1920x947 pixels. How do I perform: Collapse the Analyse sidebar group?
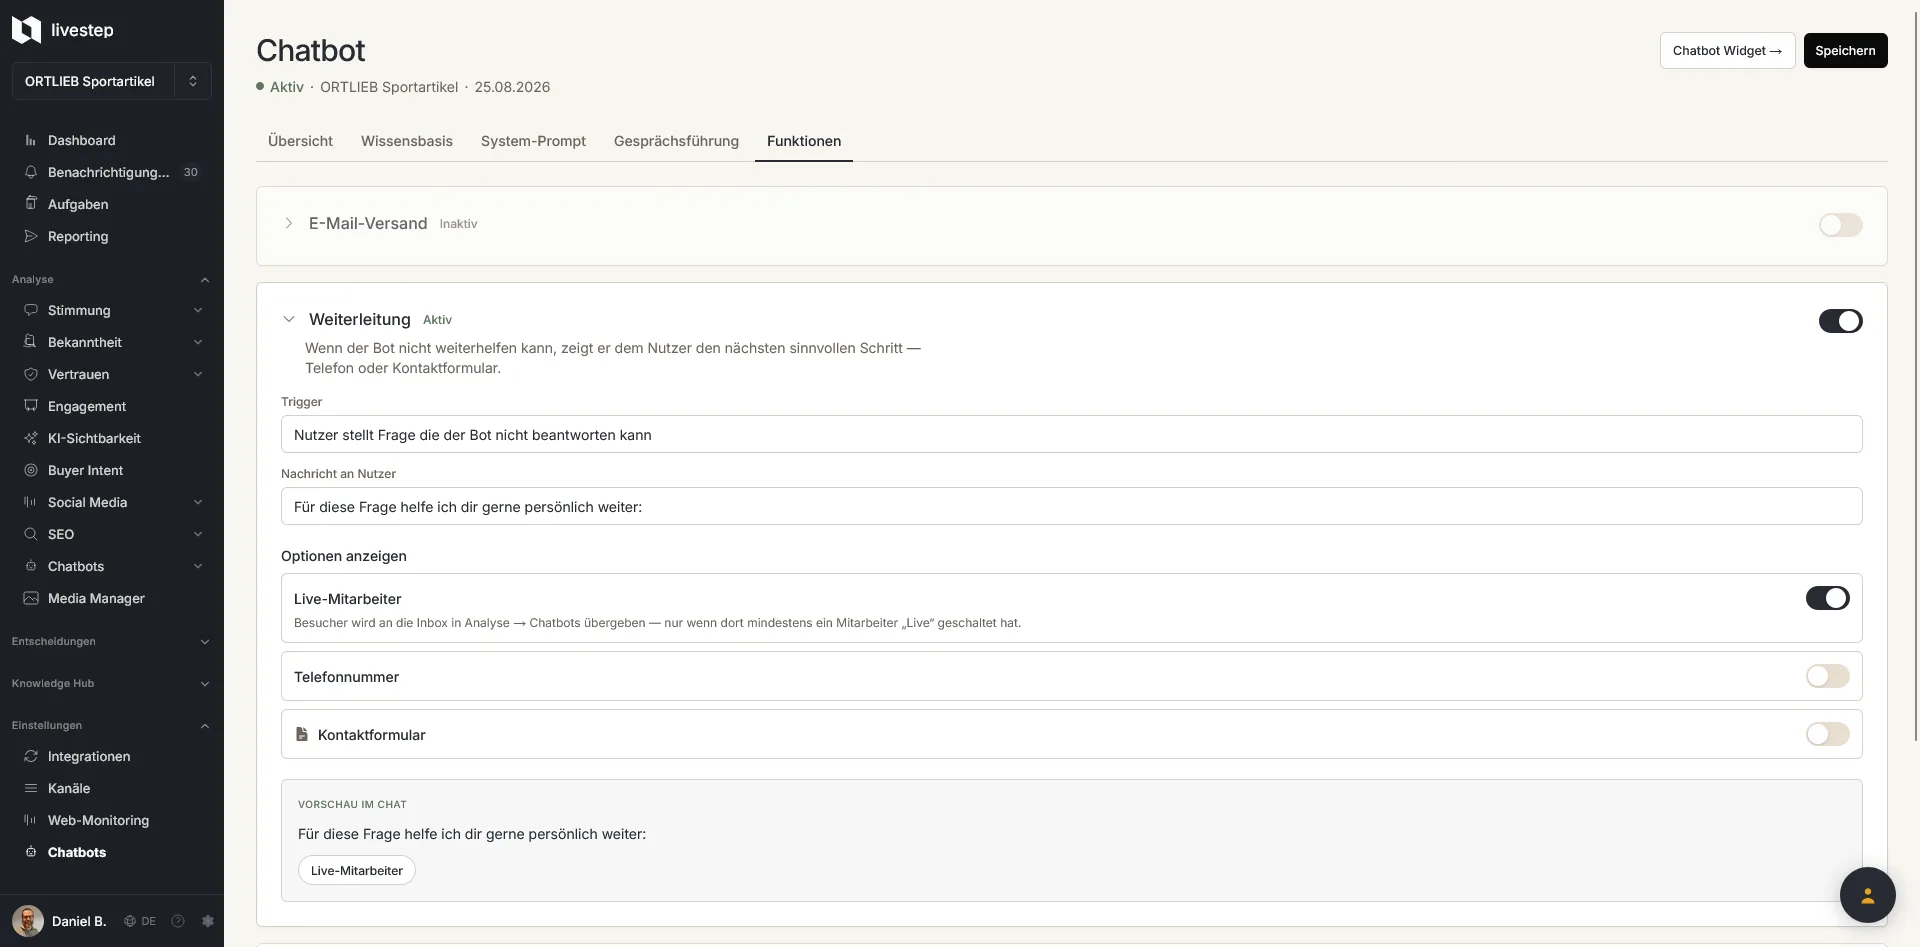point(111,279)
